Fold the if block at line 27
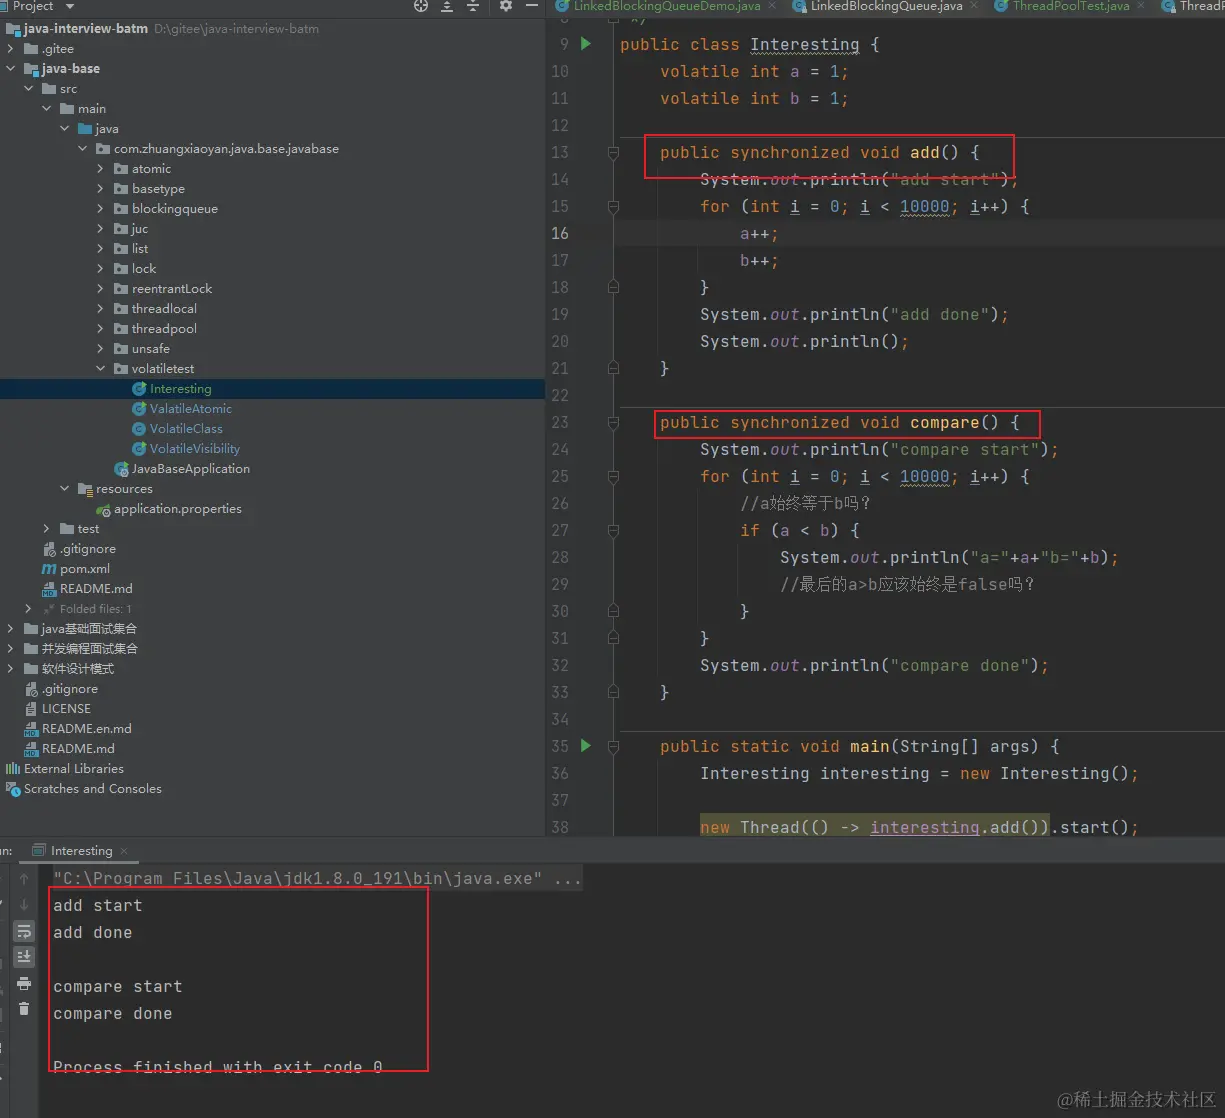The width and height of the screenshot is (1225, 1118). (x=613, y=531)
